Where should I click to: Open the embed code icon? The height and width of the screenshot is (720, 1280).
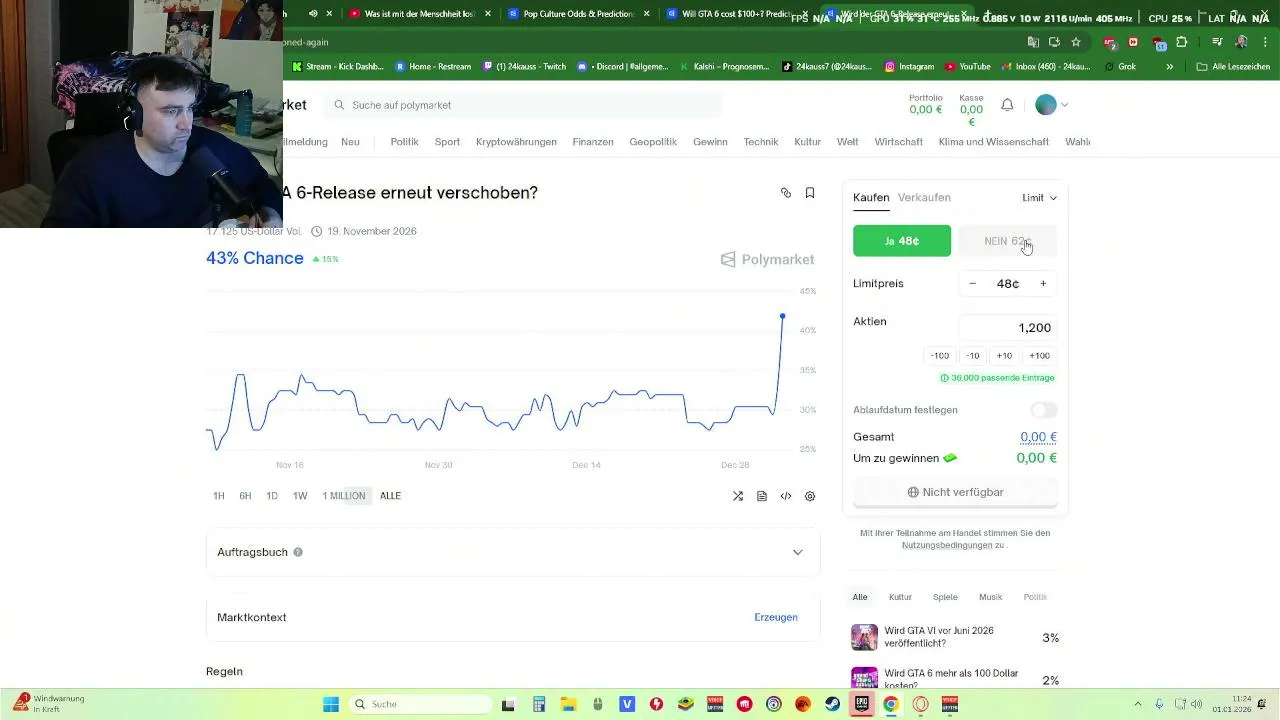click(786, 496)
